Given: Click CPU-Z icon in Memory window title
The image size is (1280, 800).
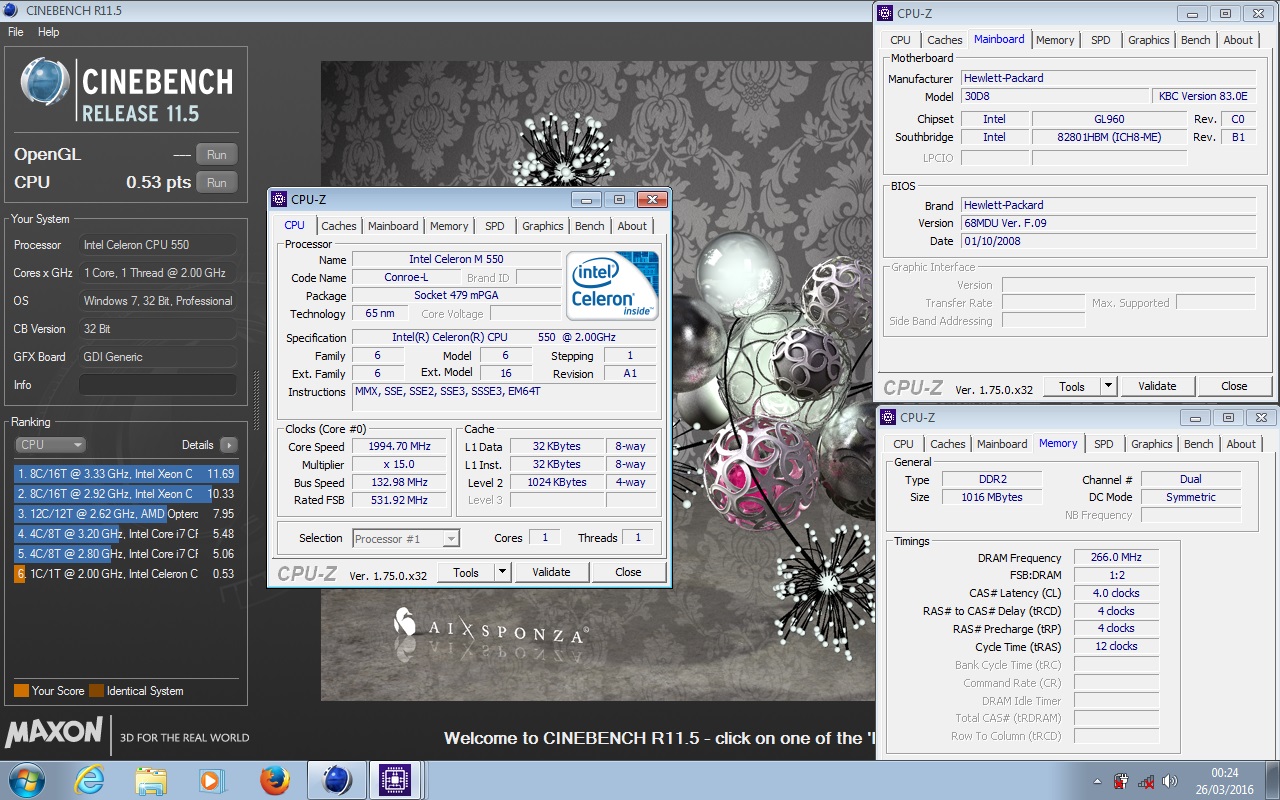Looking at the screenshot, I should click(889, 417).
